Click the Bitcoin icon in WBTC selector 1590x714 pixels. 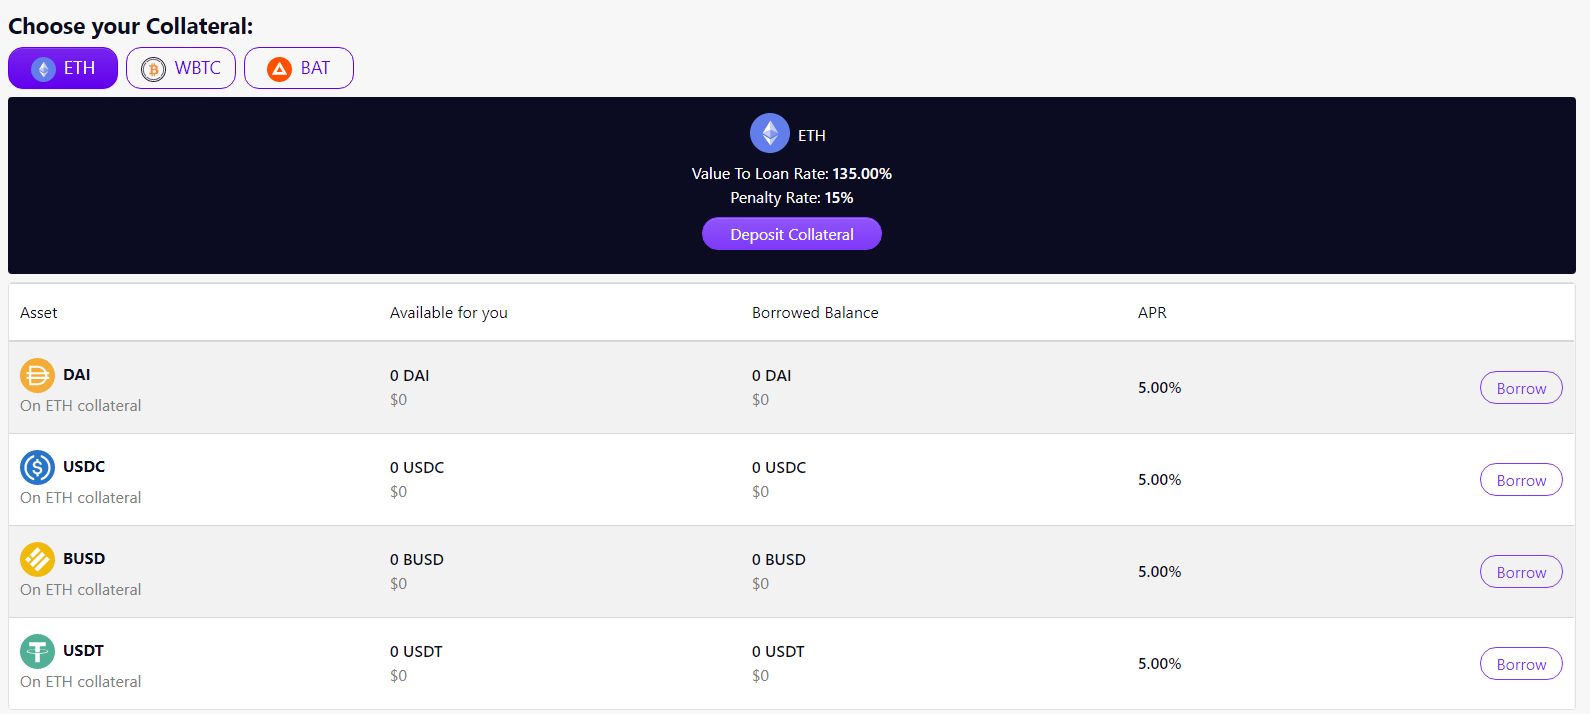(153, 69)
